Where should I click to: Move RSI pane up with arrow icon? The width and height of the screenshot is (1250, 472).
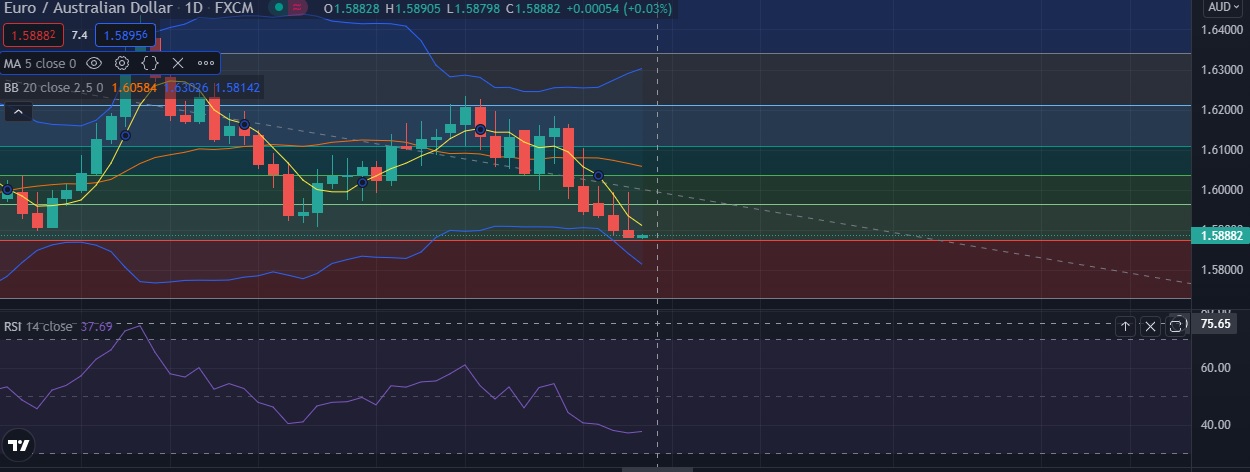(1125, 326)
